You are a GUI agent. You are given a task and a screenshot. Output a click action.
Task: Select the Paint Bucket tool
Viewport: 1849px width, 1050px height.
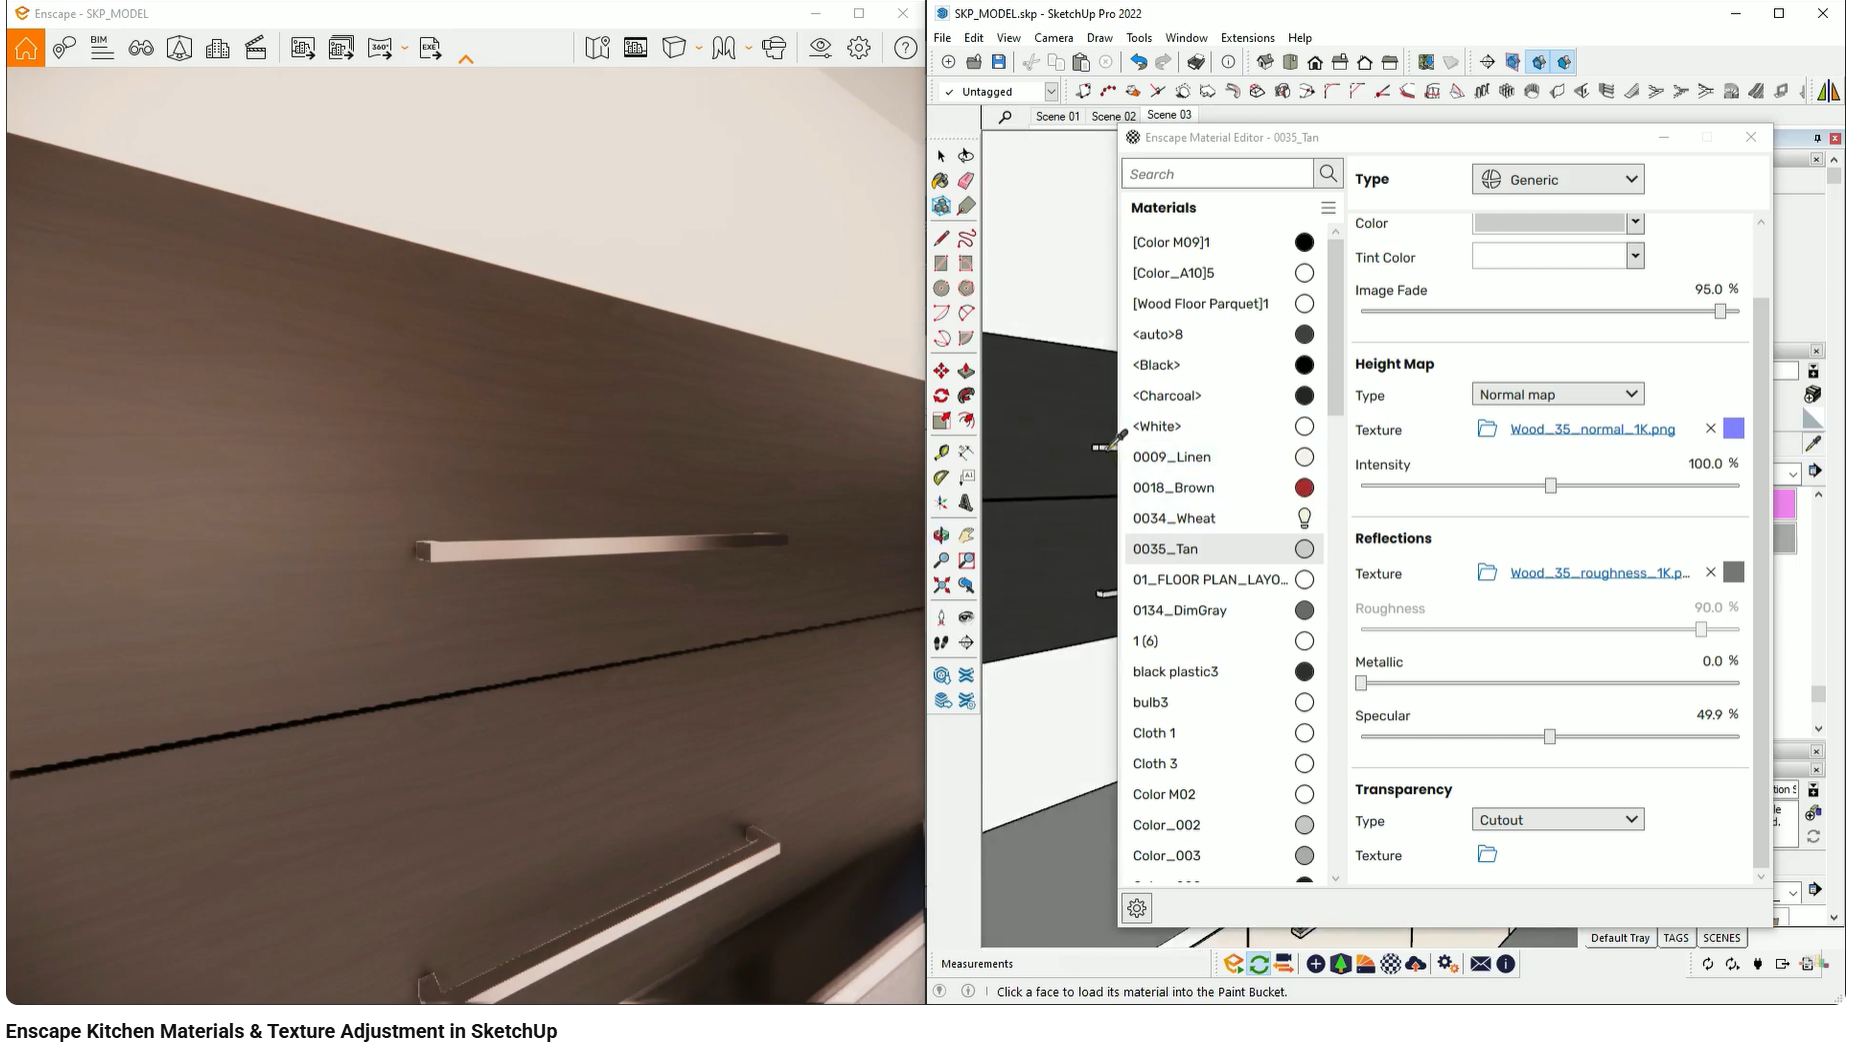pos(941,181)
